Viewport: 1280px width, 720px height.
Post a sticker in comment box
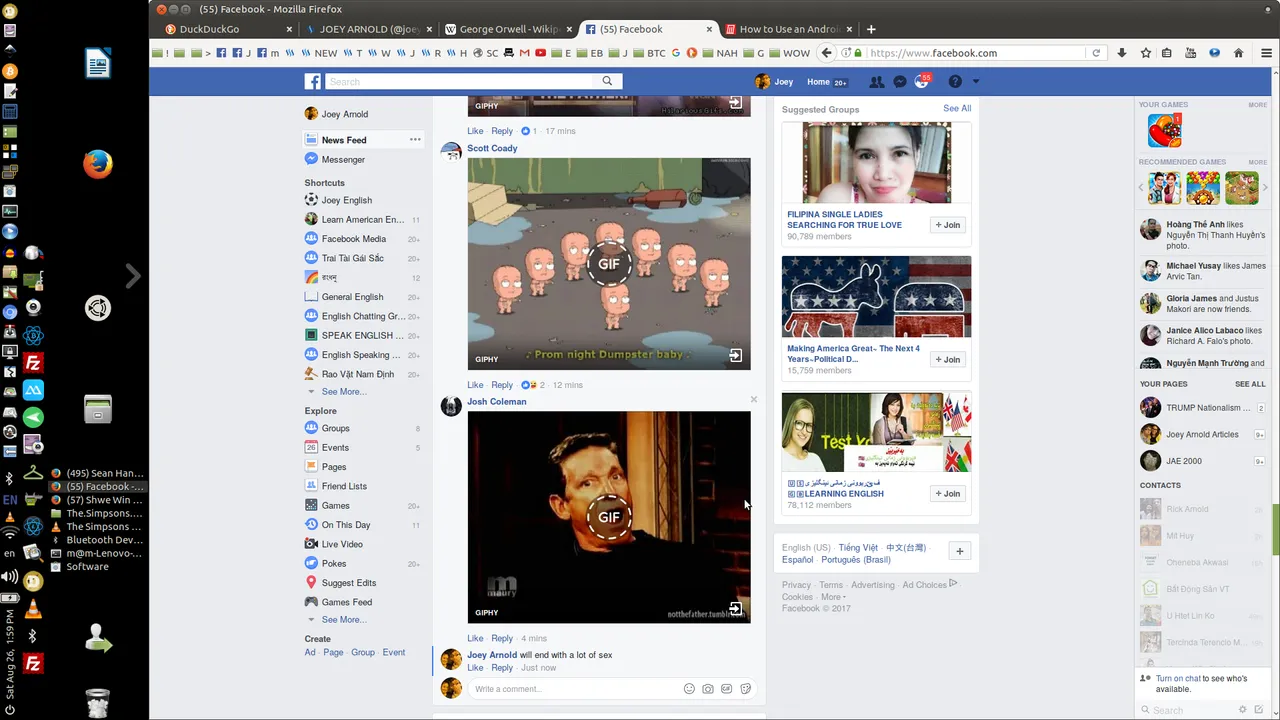(745, 689)
